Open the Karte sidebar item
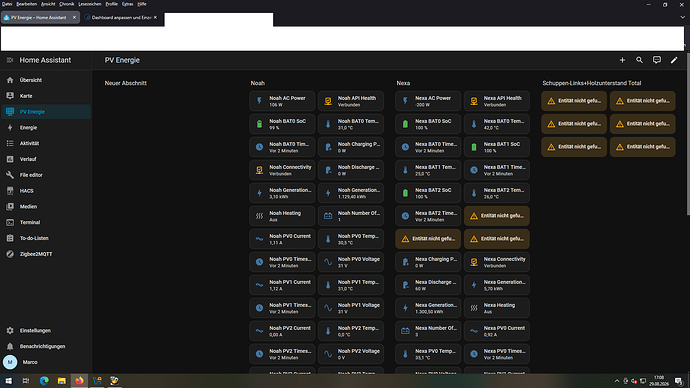Viewport: 690px width, 388px height. 46,96
